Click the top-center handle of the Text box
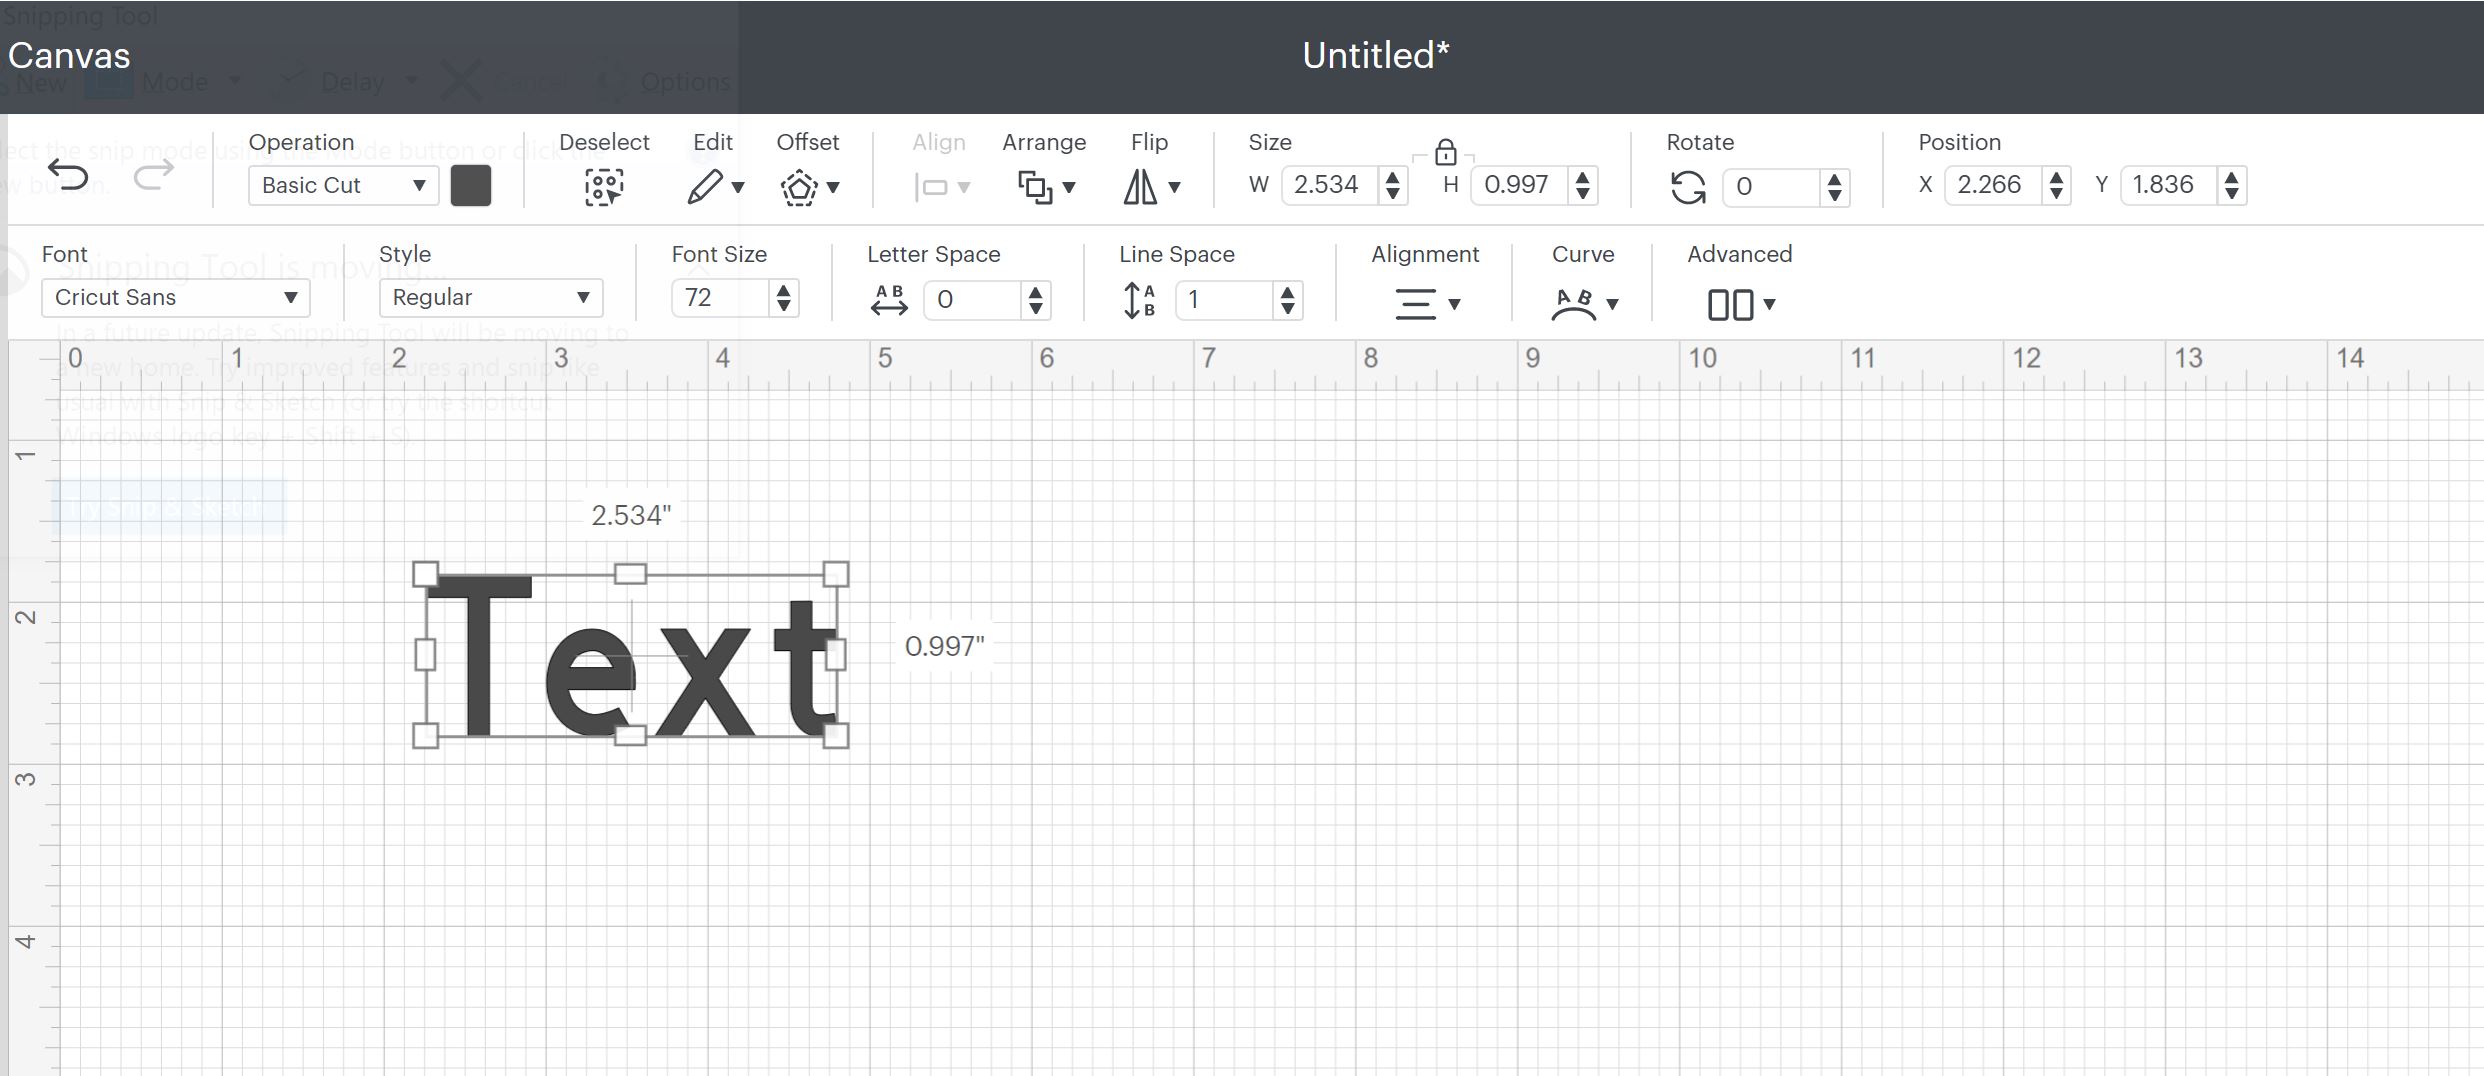The width and height of the screenshot is (2484, 1076). coord(630,573)
